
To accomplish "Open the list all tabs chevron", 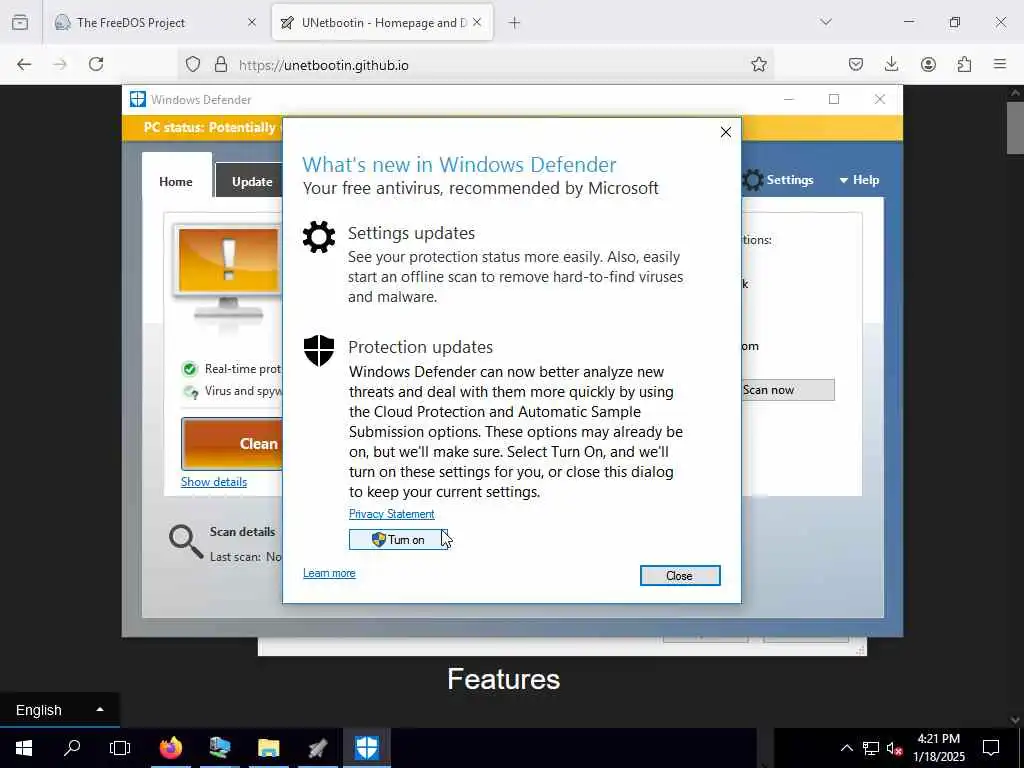I will tap(826, 22).
